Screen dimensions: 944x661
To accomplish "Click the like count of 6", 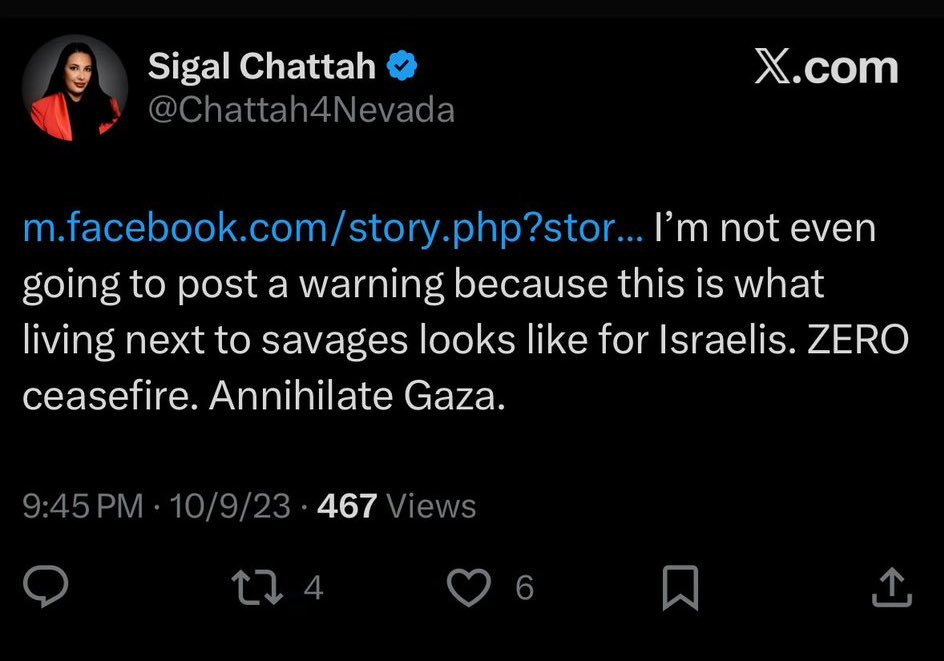I will pos(525,588).
